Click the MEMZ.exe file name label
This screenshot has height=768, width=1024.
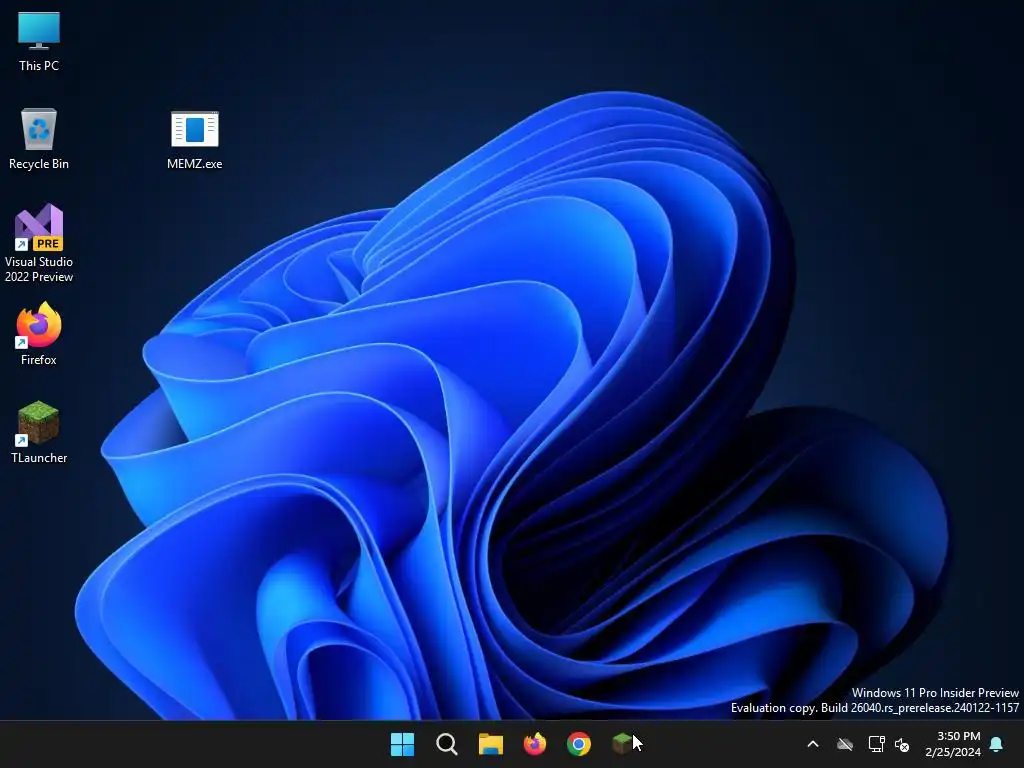[195, 164]
